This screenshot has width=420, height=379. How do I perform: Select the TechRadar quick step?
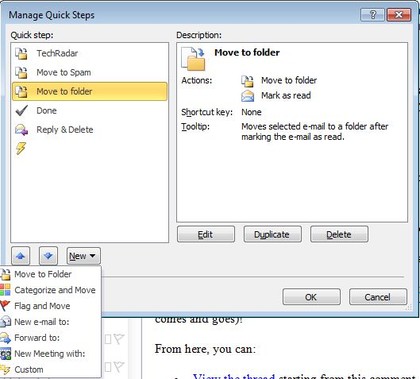[x=89, y=53]
